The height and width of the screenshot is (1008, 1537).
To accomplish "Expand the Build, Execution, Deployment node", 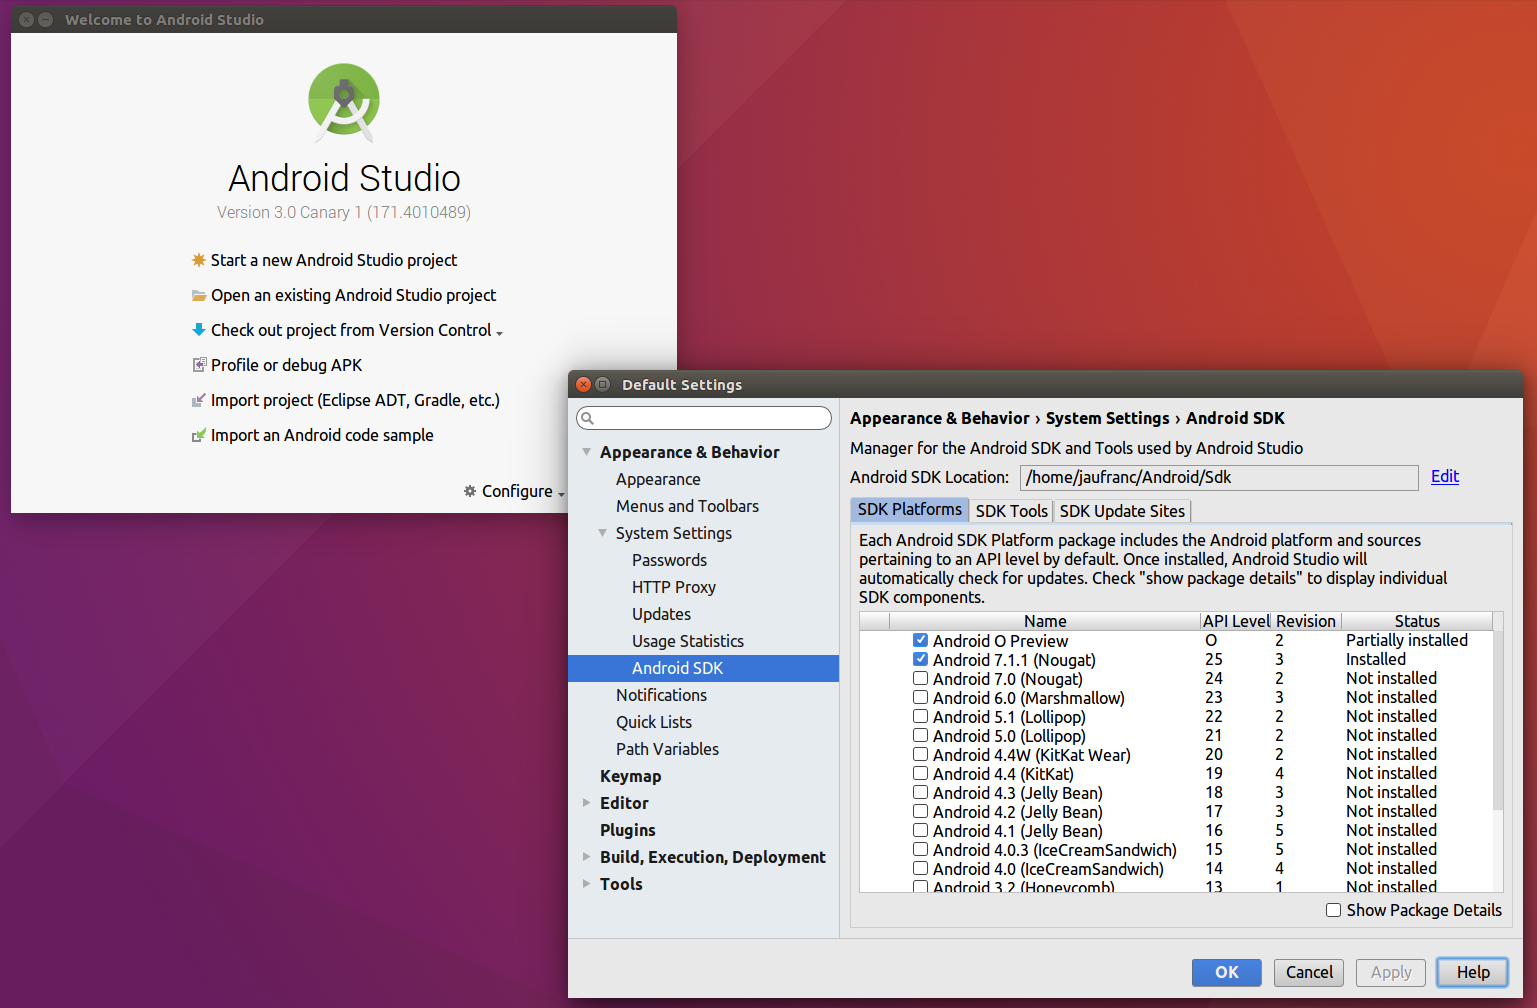I will [x=587, y=857].
